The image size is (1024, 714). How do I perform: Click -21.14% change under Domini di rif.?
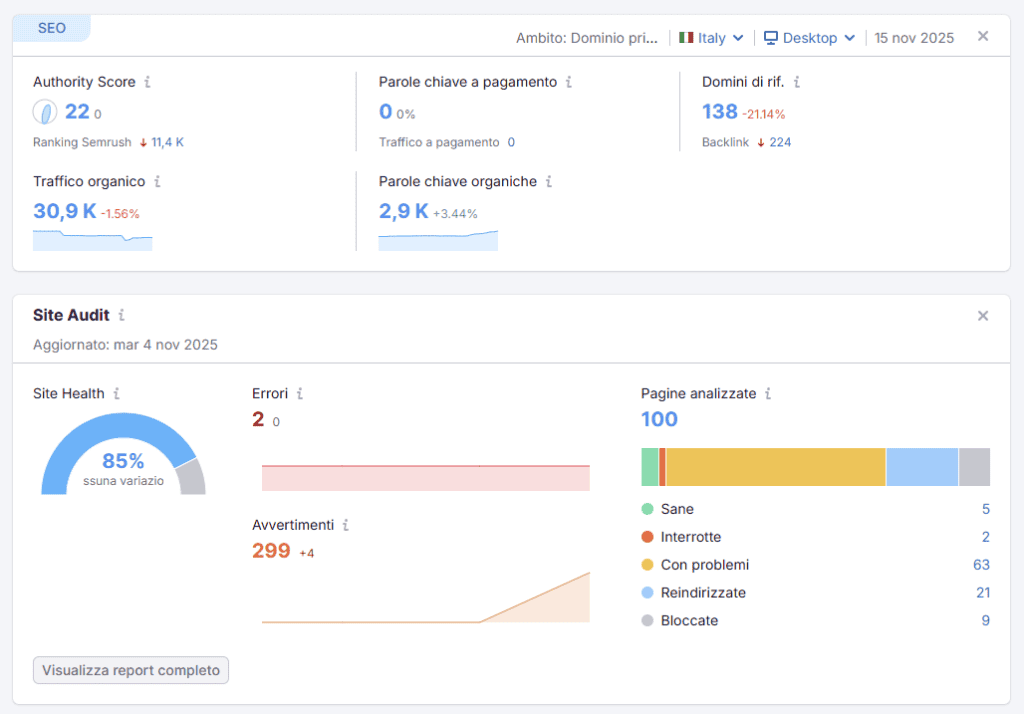(763, 114)
